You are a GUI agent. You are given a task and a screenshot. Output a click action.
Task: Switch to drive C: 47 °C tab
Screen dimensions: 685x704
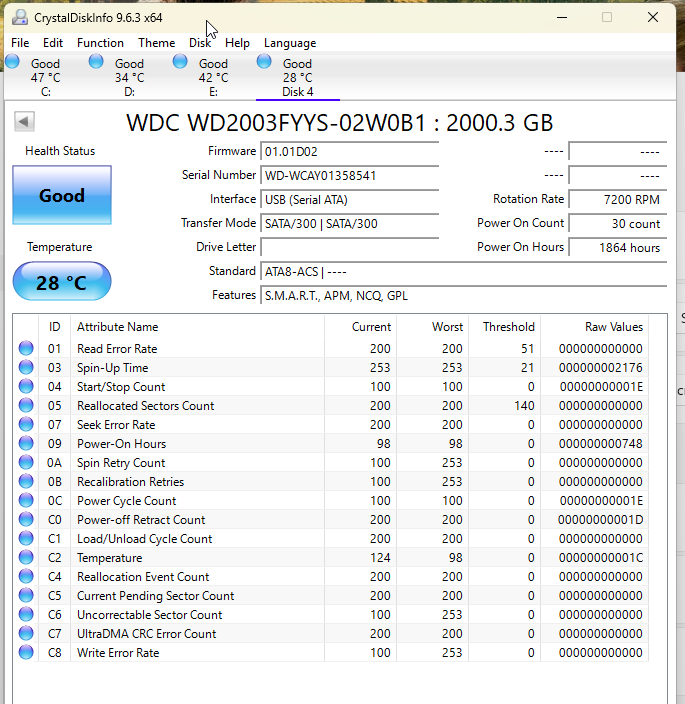pyautogui.click(x=45, y=78)
